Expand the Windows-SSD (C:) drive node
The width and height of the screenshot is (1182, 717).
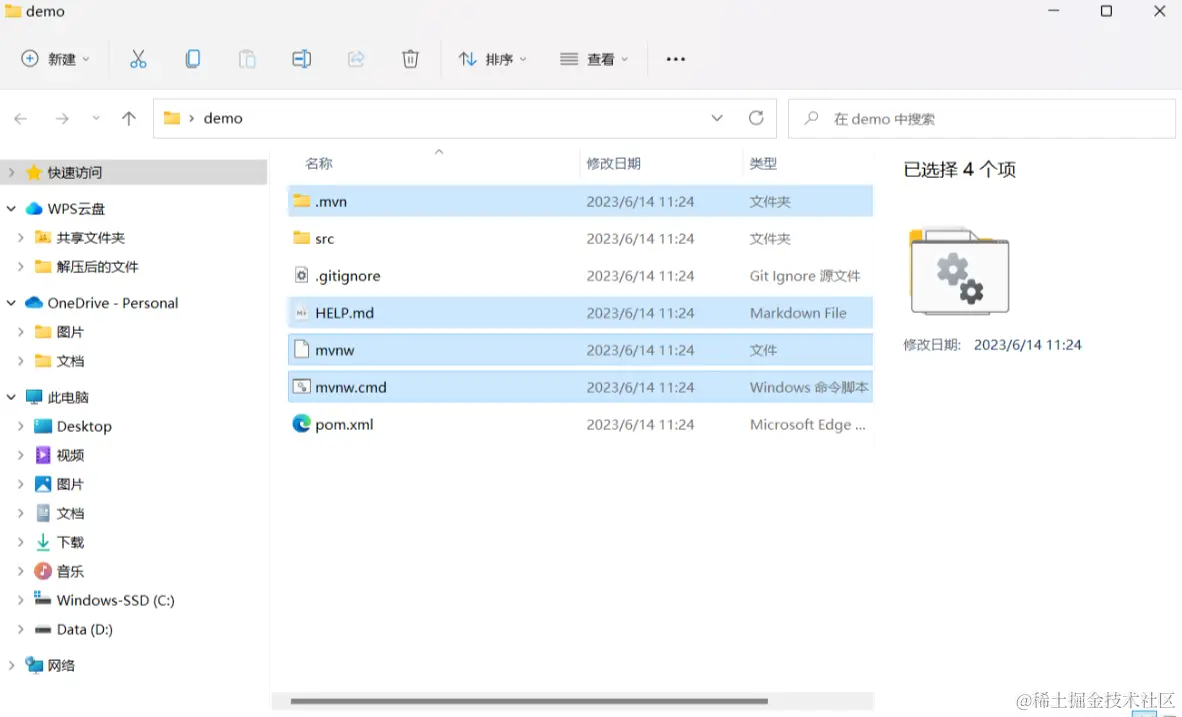click(x=20, y=601)
